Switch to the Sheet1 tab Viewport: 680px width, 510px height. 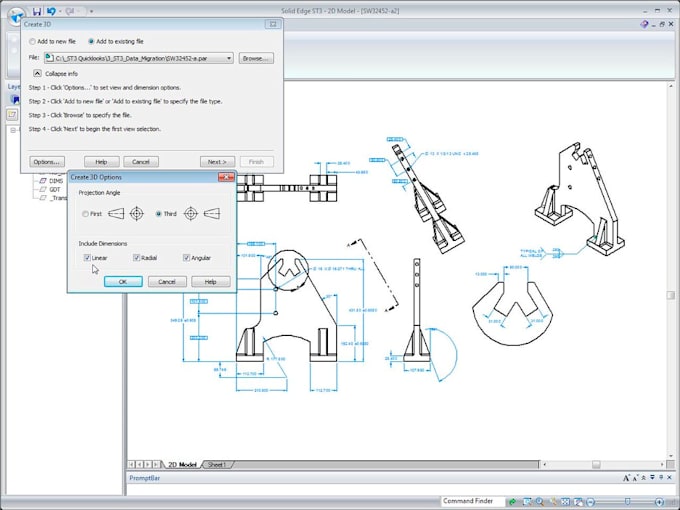tap(217, 465)
